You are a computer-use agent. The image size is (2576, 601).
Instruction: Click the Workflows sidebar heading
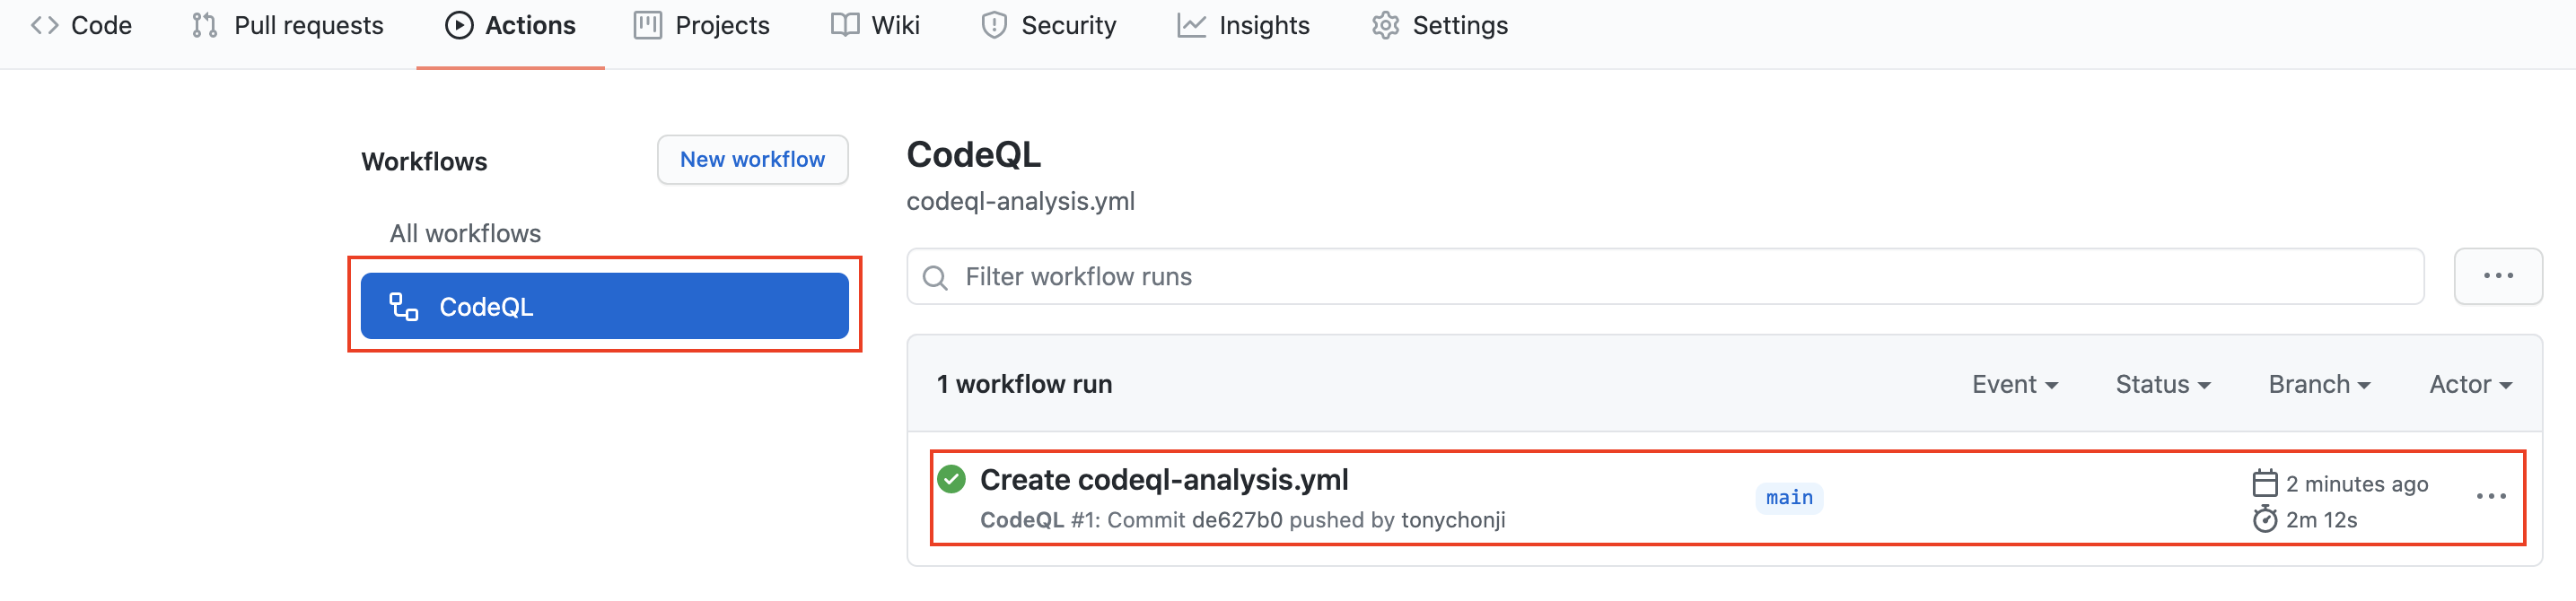coord(424,162)
